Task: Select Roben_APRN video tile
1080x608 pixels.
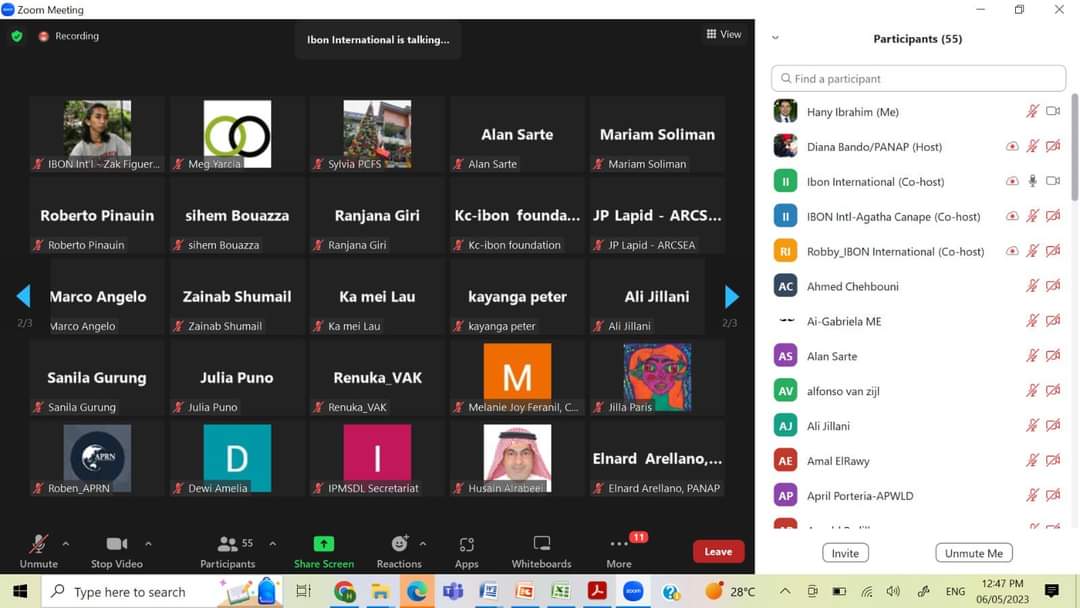Action: pos(97,458)
